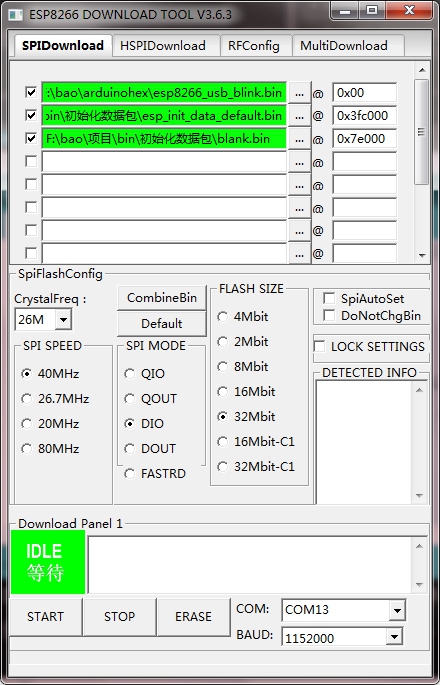The width and height of the screenshot is (440, 685).
Task: Uncheck the esp8266_usb_blink.bin row checkbox
Action: pos(31,92)
